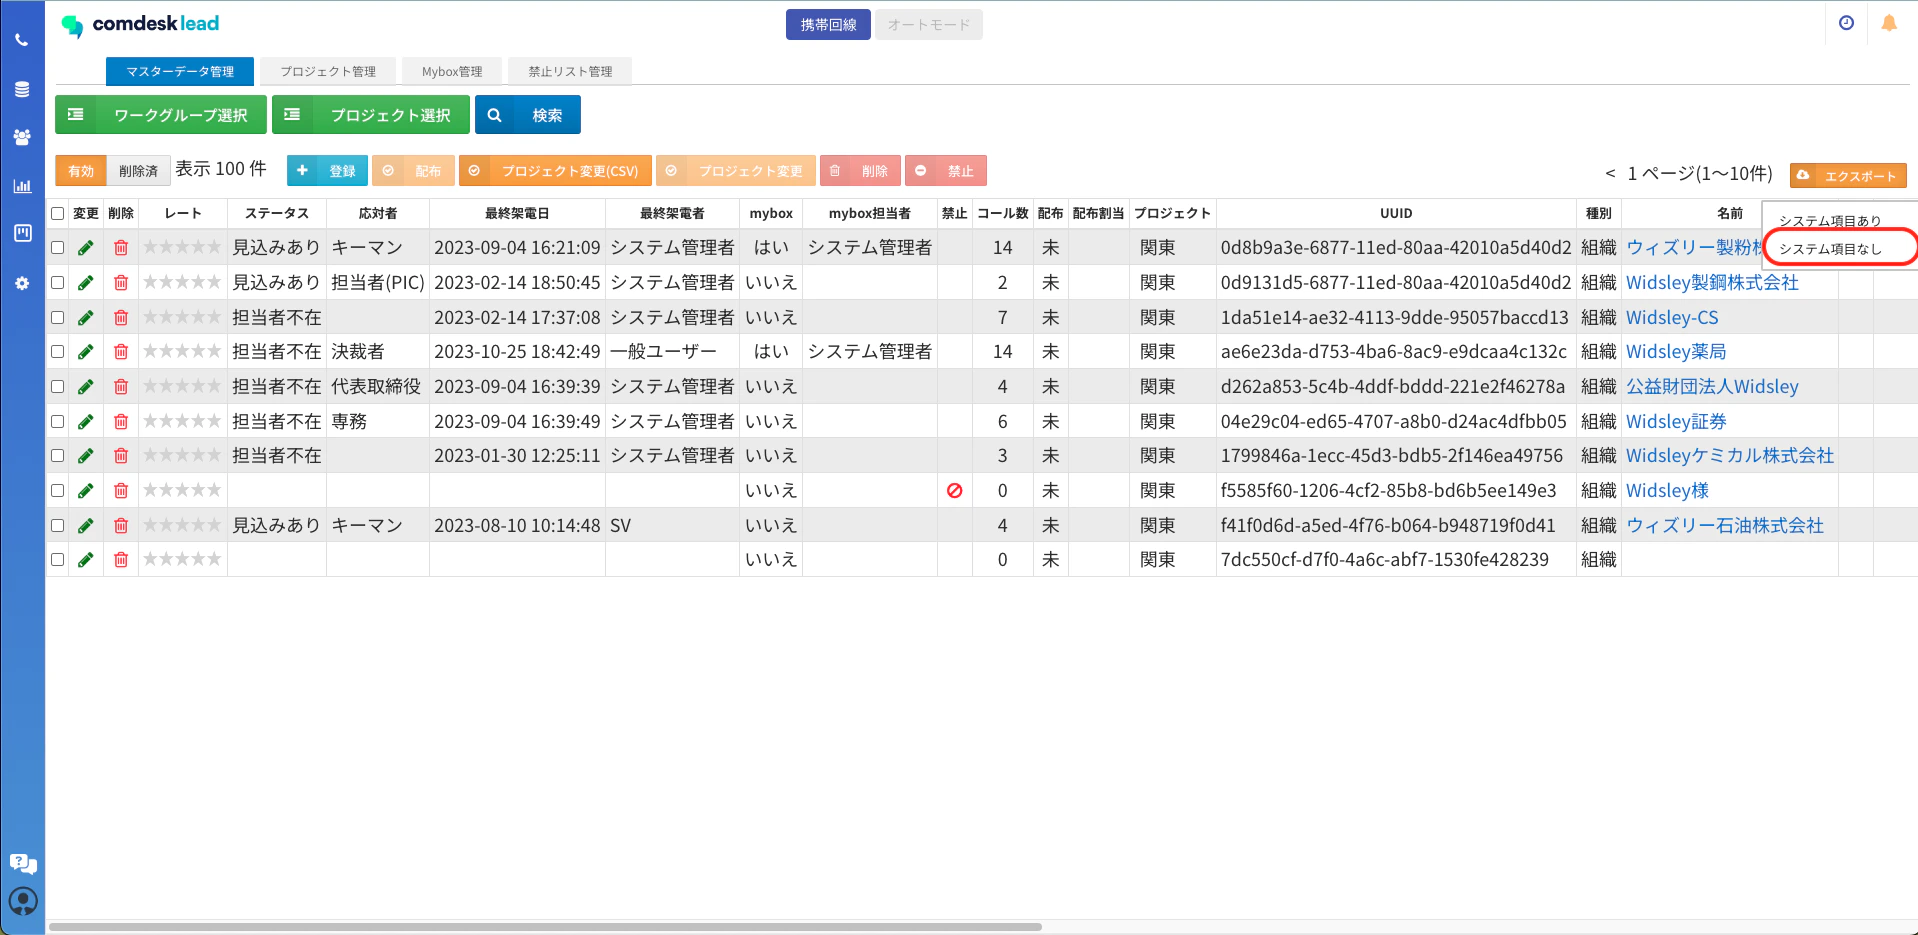Open the board icon in the sidebar
The width and height of the screenshot is (1918, 935).
click(x=22, y=233)
